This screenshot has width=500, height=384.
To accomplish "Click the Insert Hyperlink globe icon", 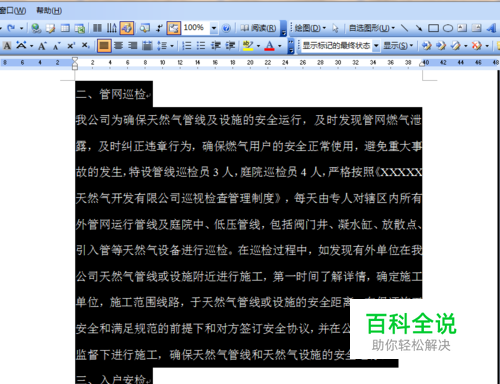I will coord(36,28).
